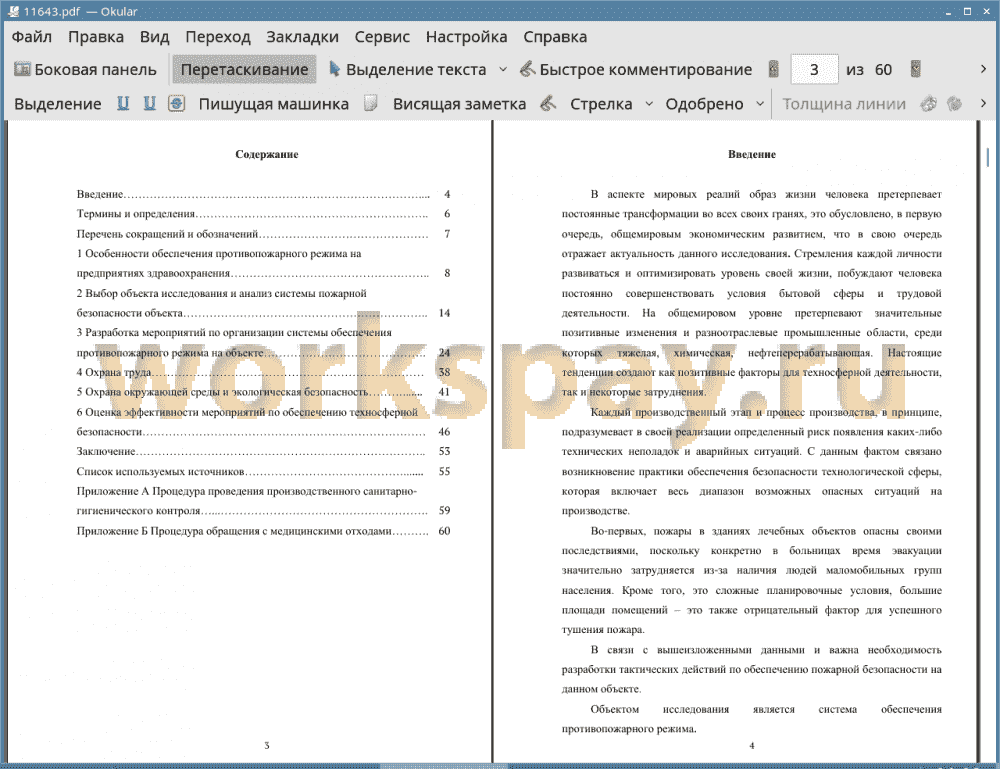Open the Правка menu
1000x769 pixels.
tap(96, 37)
